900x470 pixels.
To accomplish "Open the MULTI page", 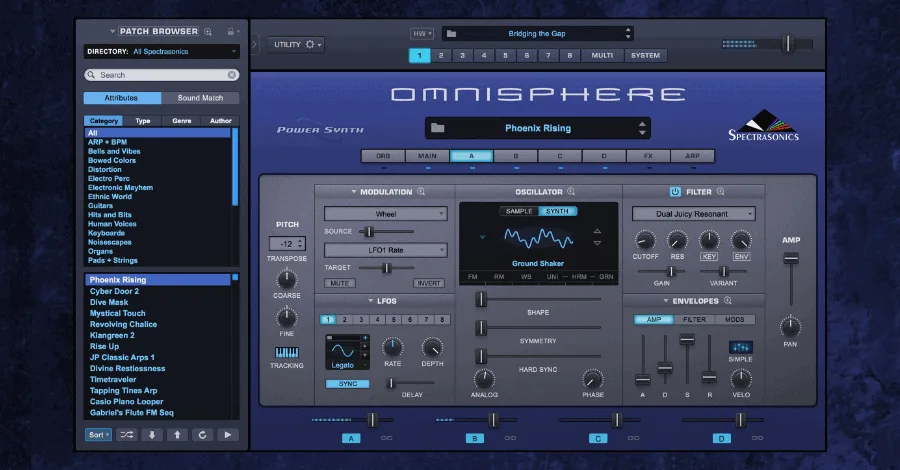I will (602, 56).
